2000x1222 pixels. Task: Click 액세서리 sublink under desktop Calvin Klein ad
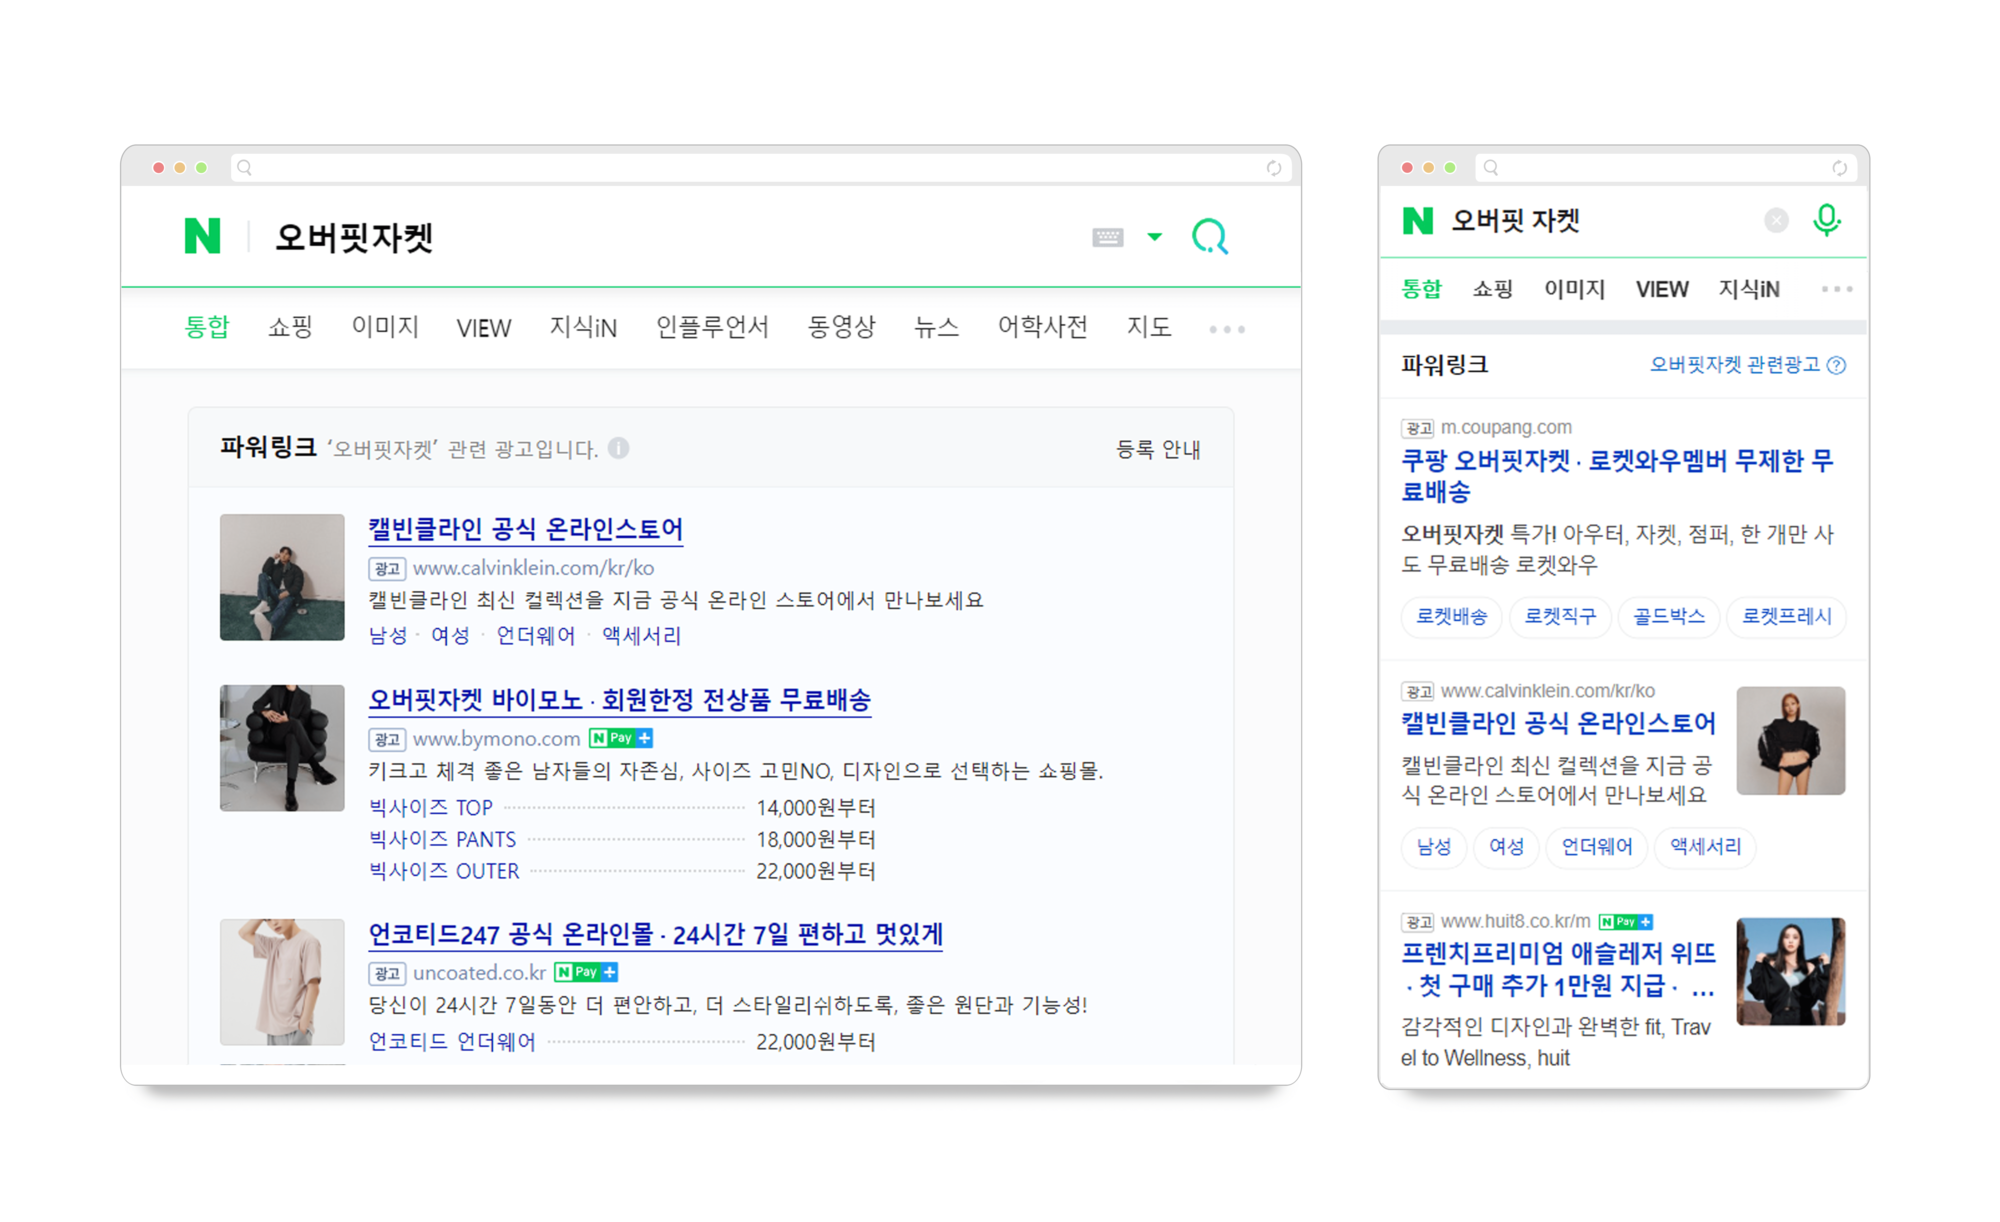pyautogui.click(x=641, y=635)
